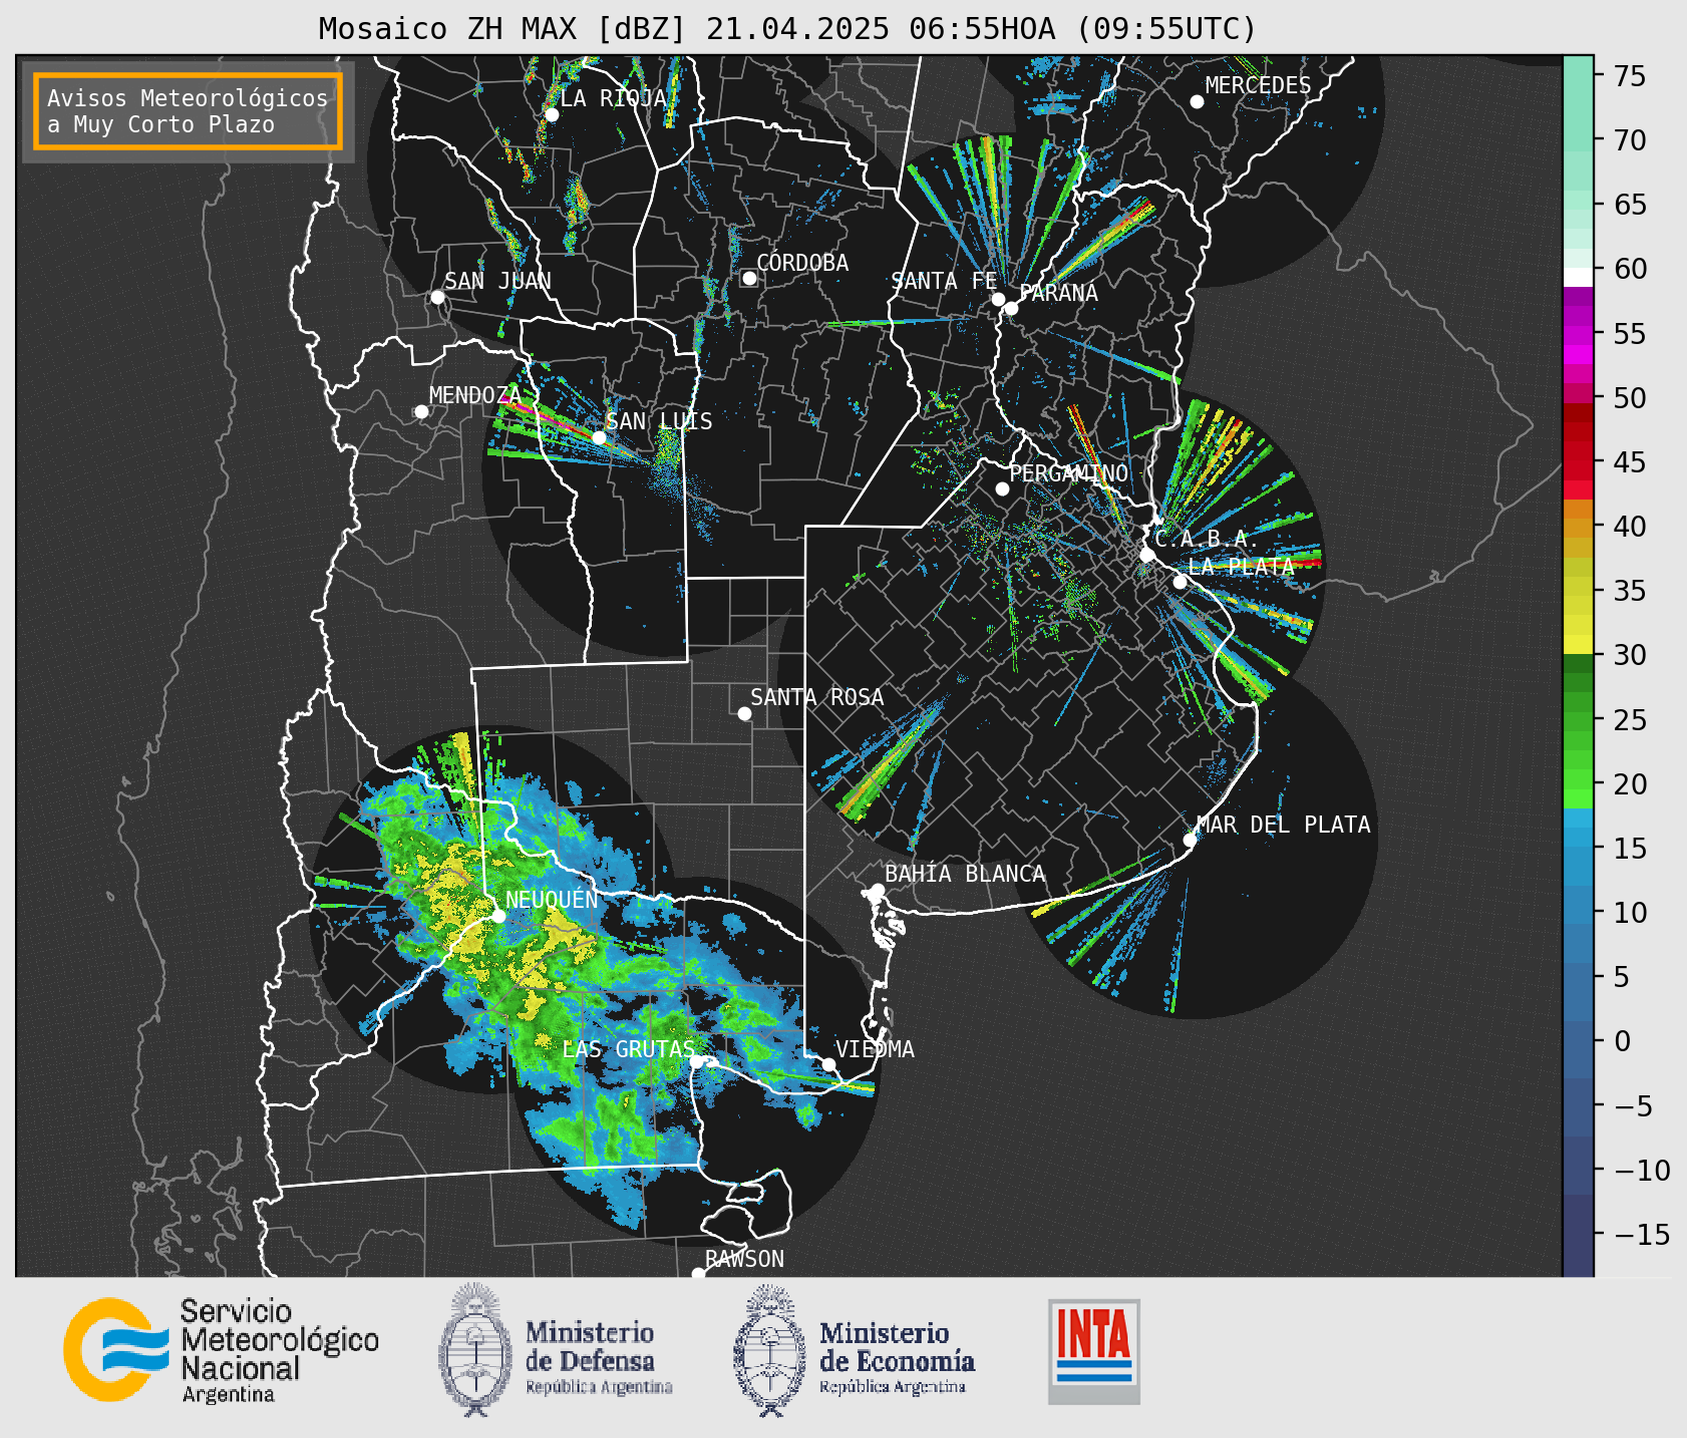Click the San Luis city marker dot
1687x1438 pixels.
599,438
